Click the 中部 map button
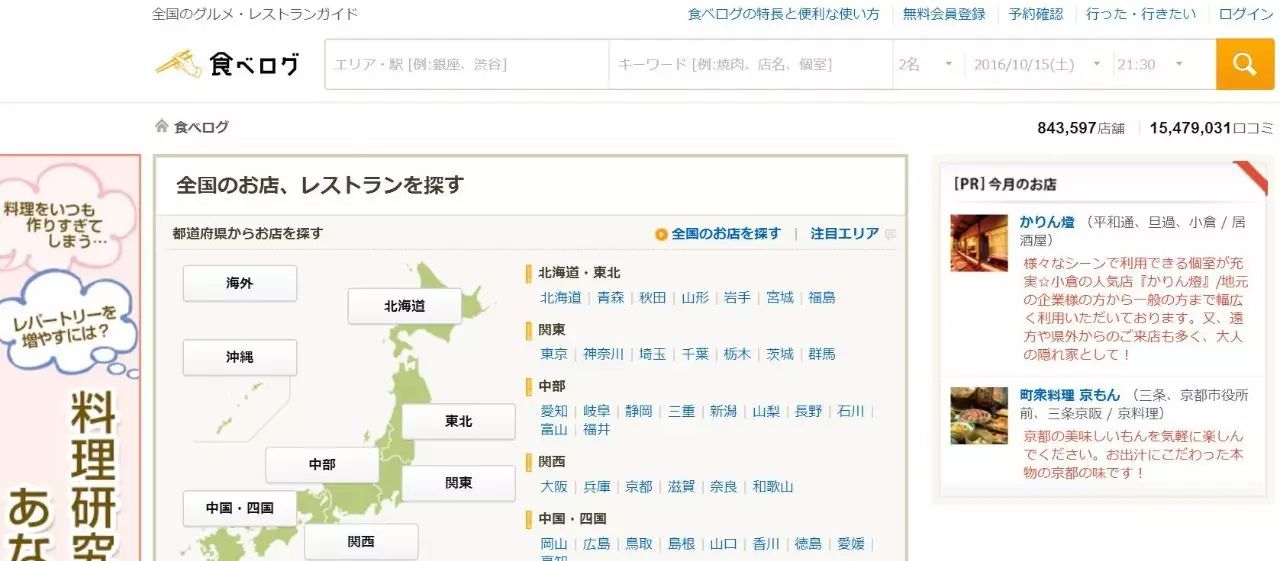The width and height of the screenshot is (1280, 561). point(322,465)
